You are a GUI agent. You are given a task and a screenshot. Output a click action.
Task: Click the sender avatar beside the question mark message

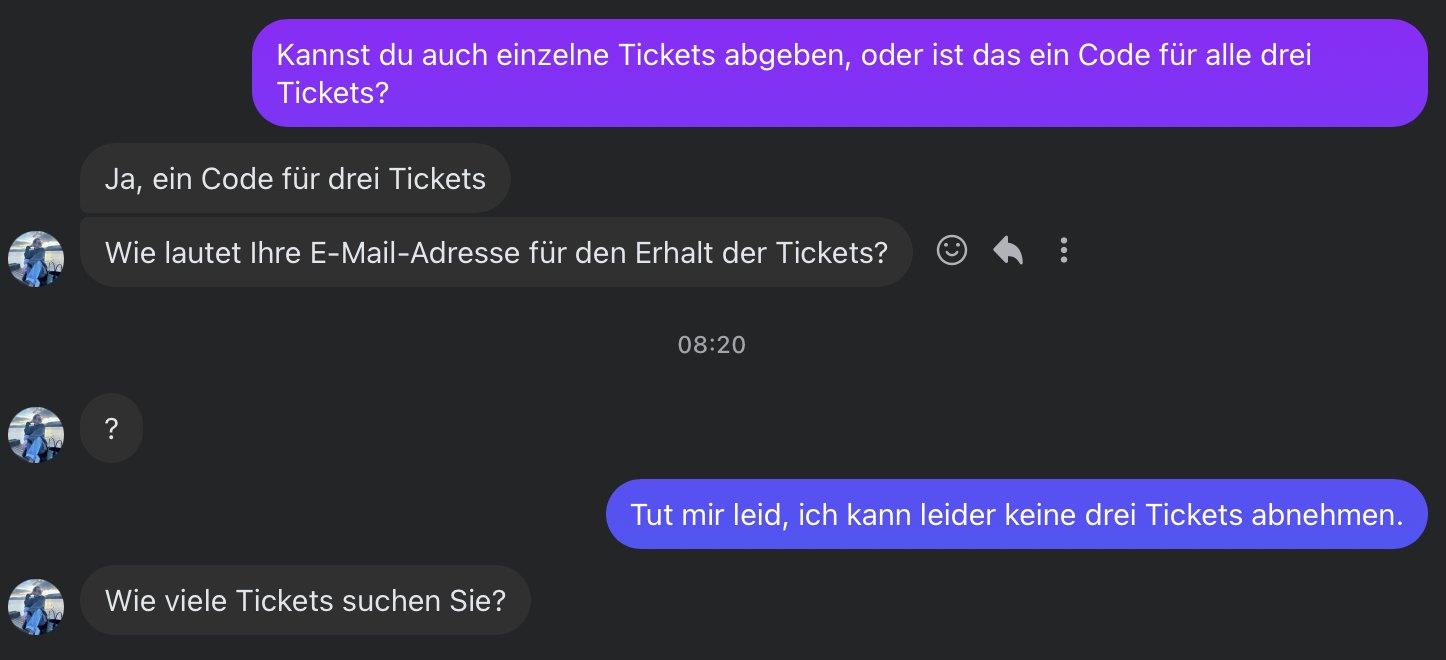click(x=36, y=435)
